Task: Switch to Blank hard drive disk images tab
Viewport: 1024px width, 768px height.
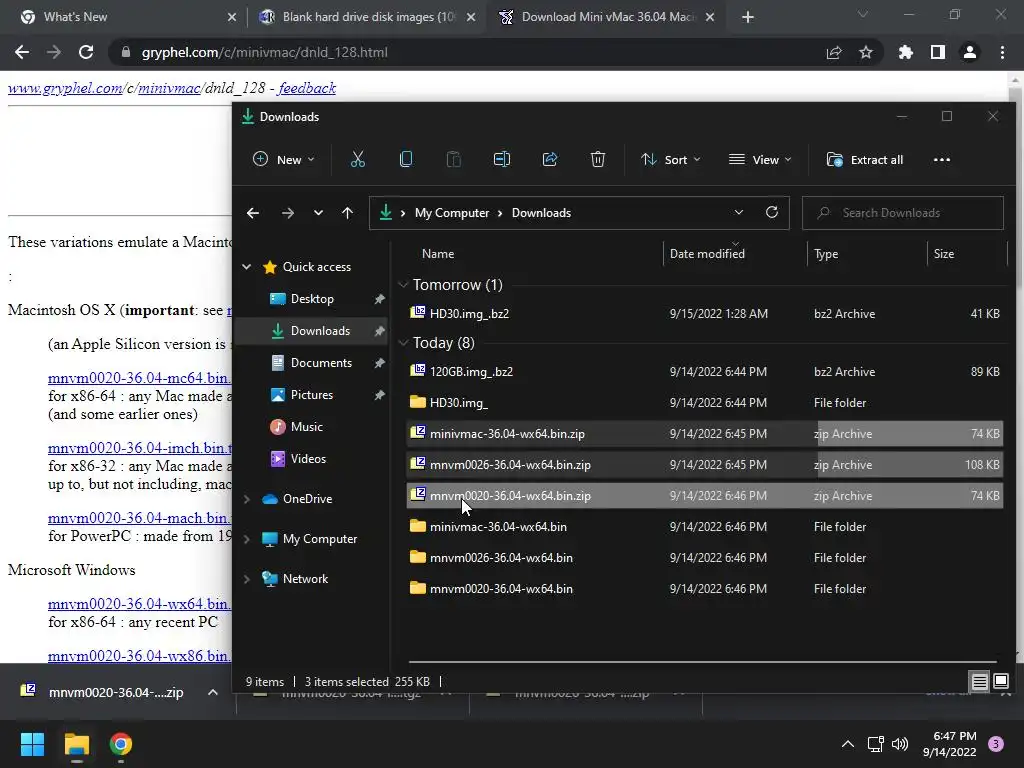Action: (x=368, y=17)
